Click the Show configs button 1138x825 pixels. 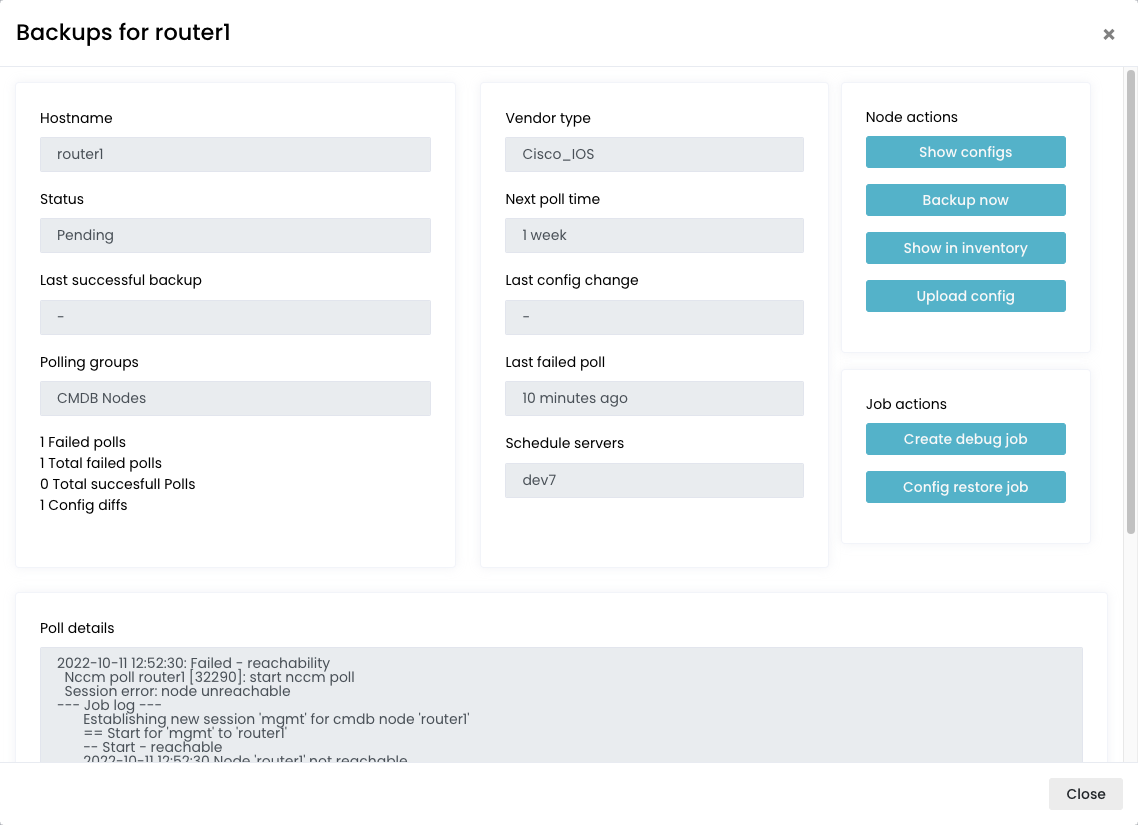(965, 152)
